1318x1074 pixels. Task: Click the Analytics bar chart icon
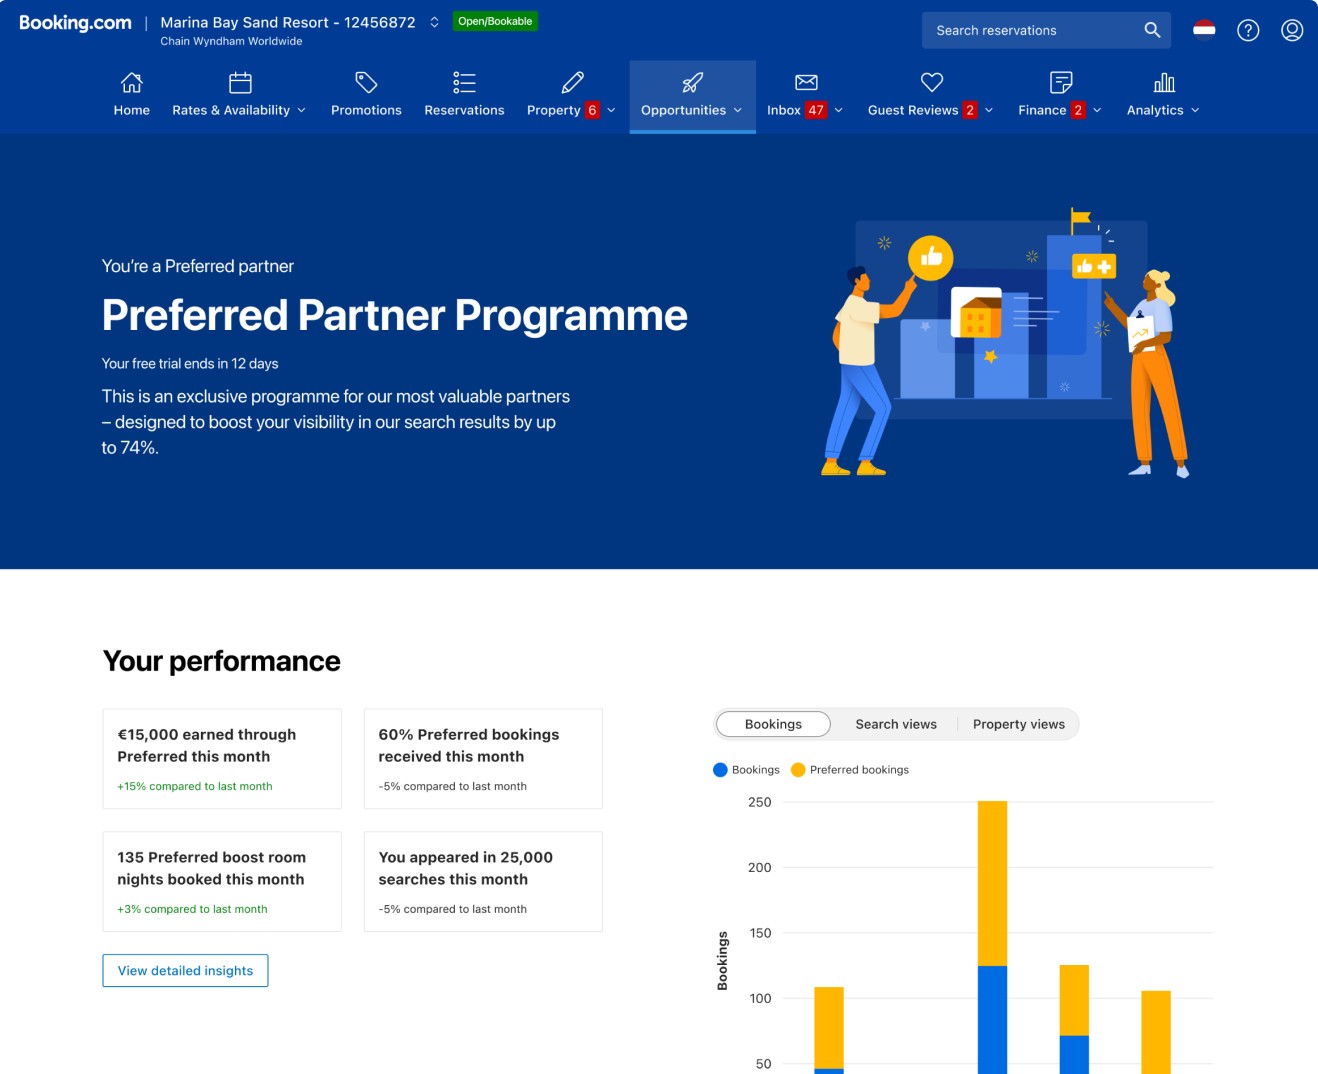[x=1164, y=82]
